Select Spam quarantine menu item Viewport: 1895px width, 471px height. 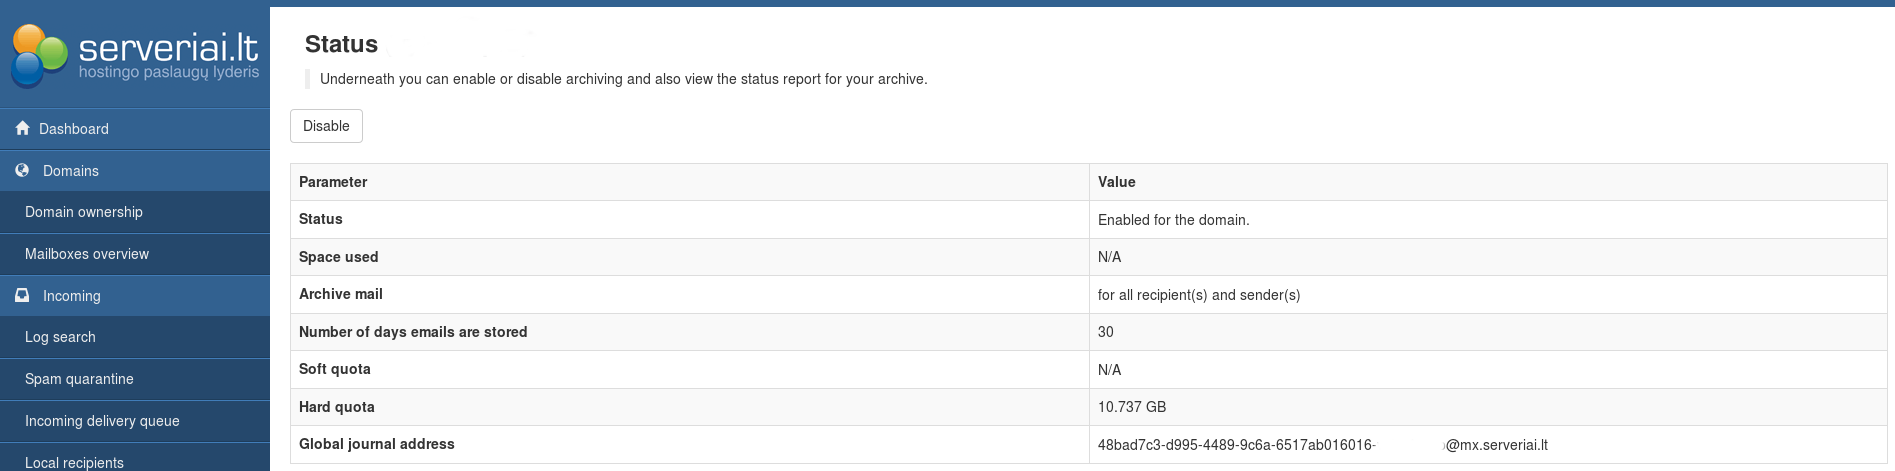pos(79,379)
